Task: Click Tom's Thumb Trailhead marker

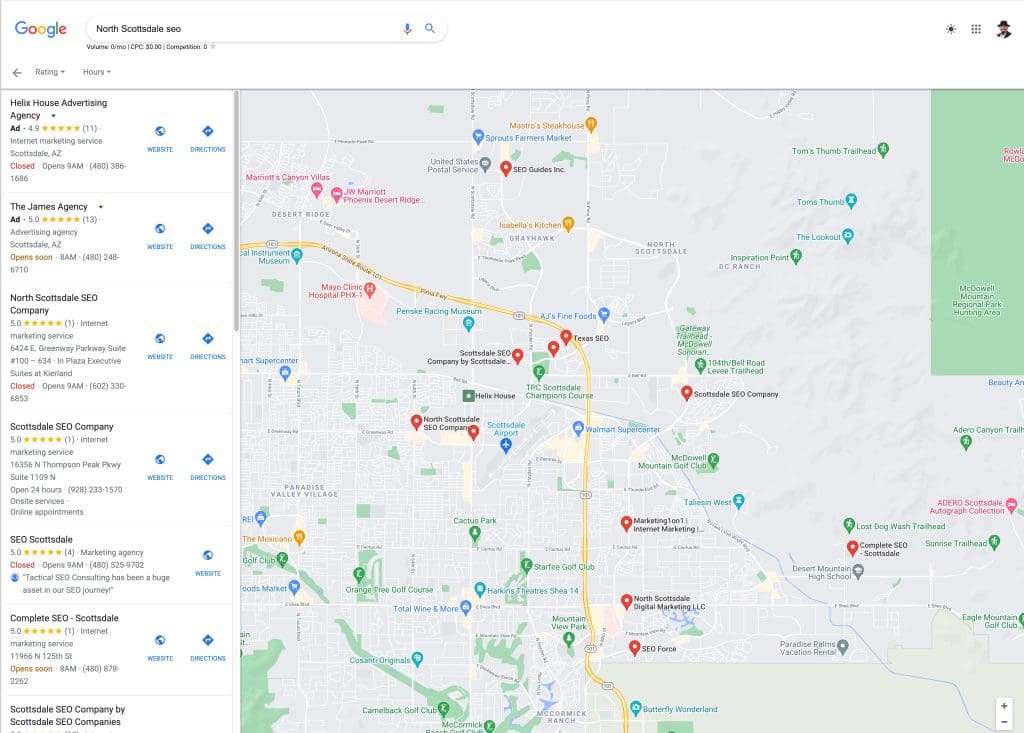Action: [883, 150]
